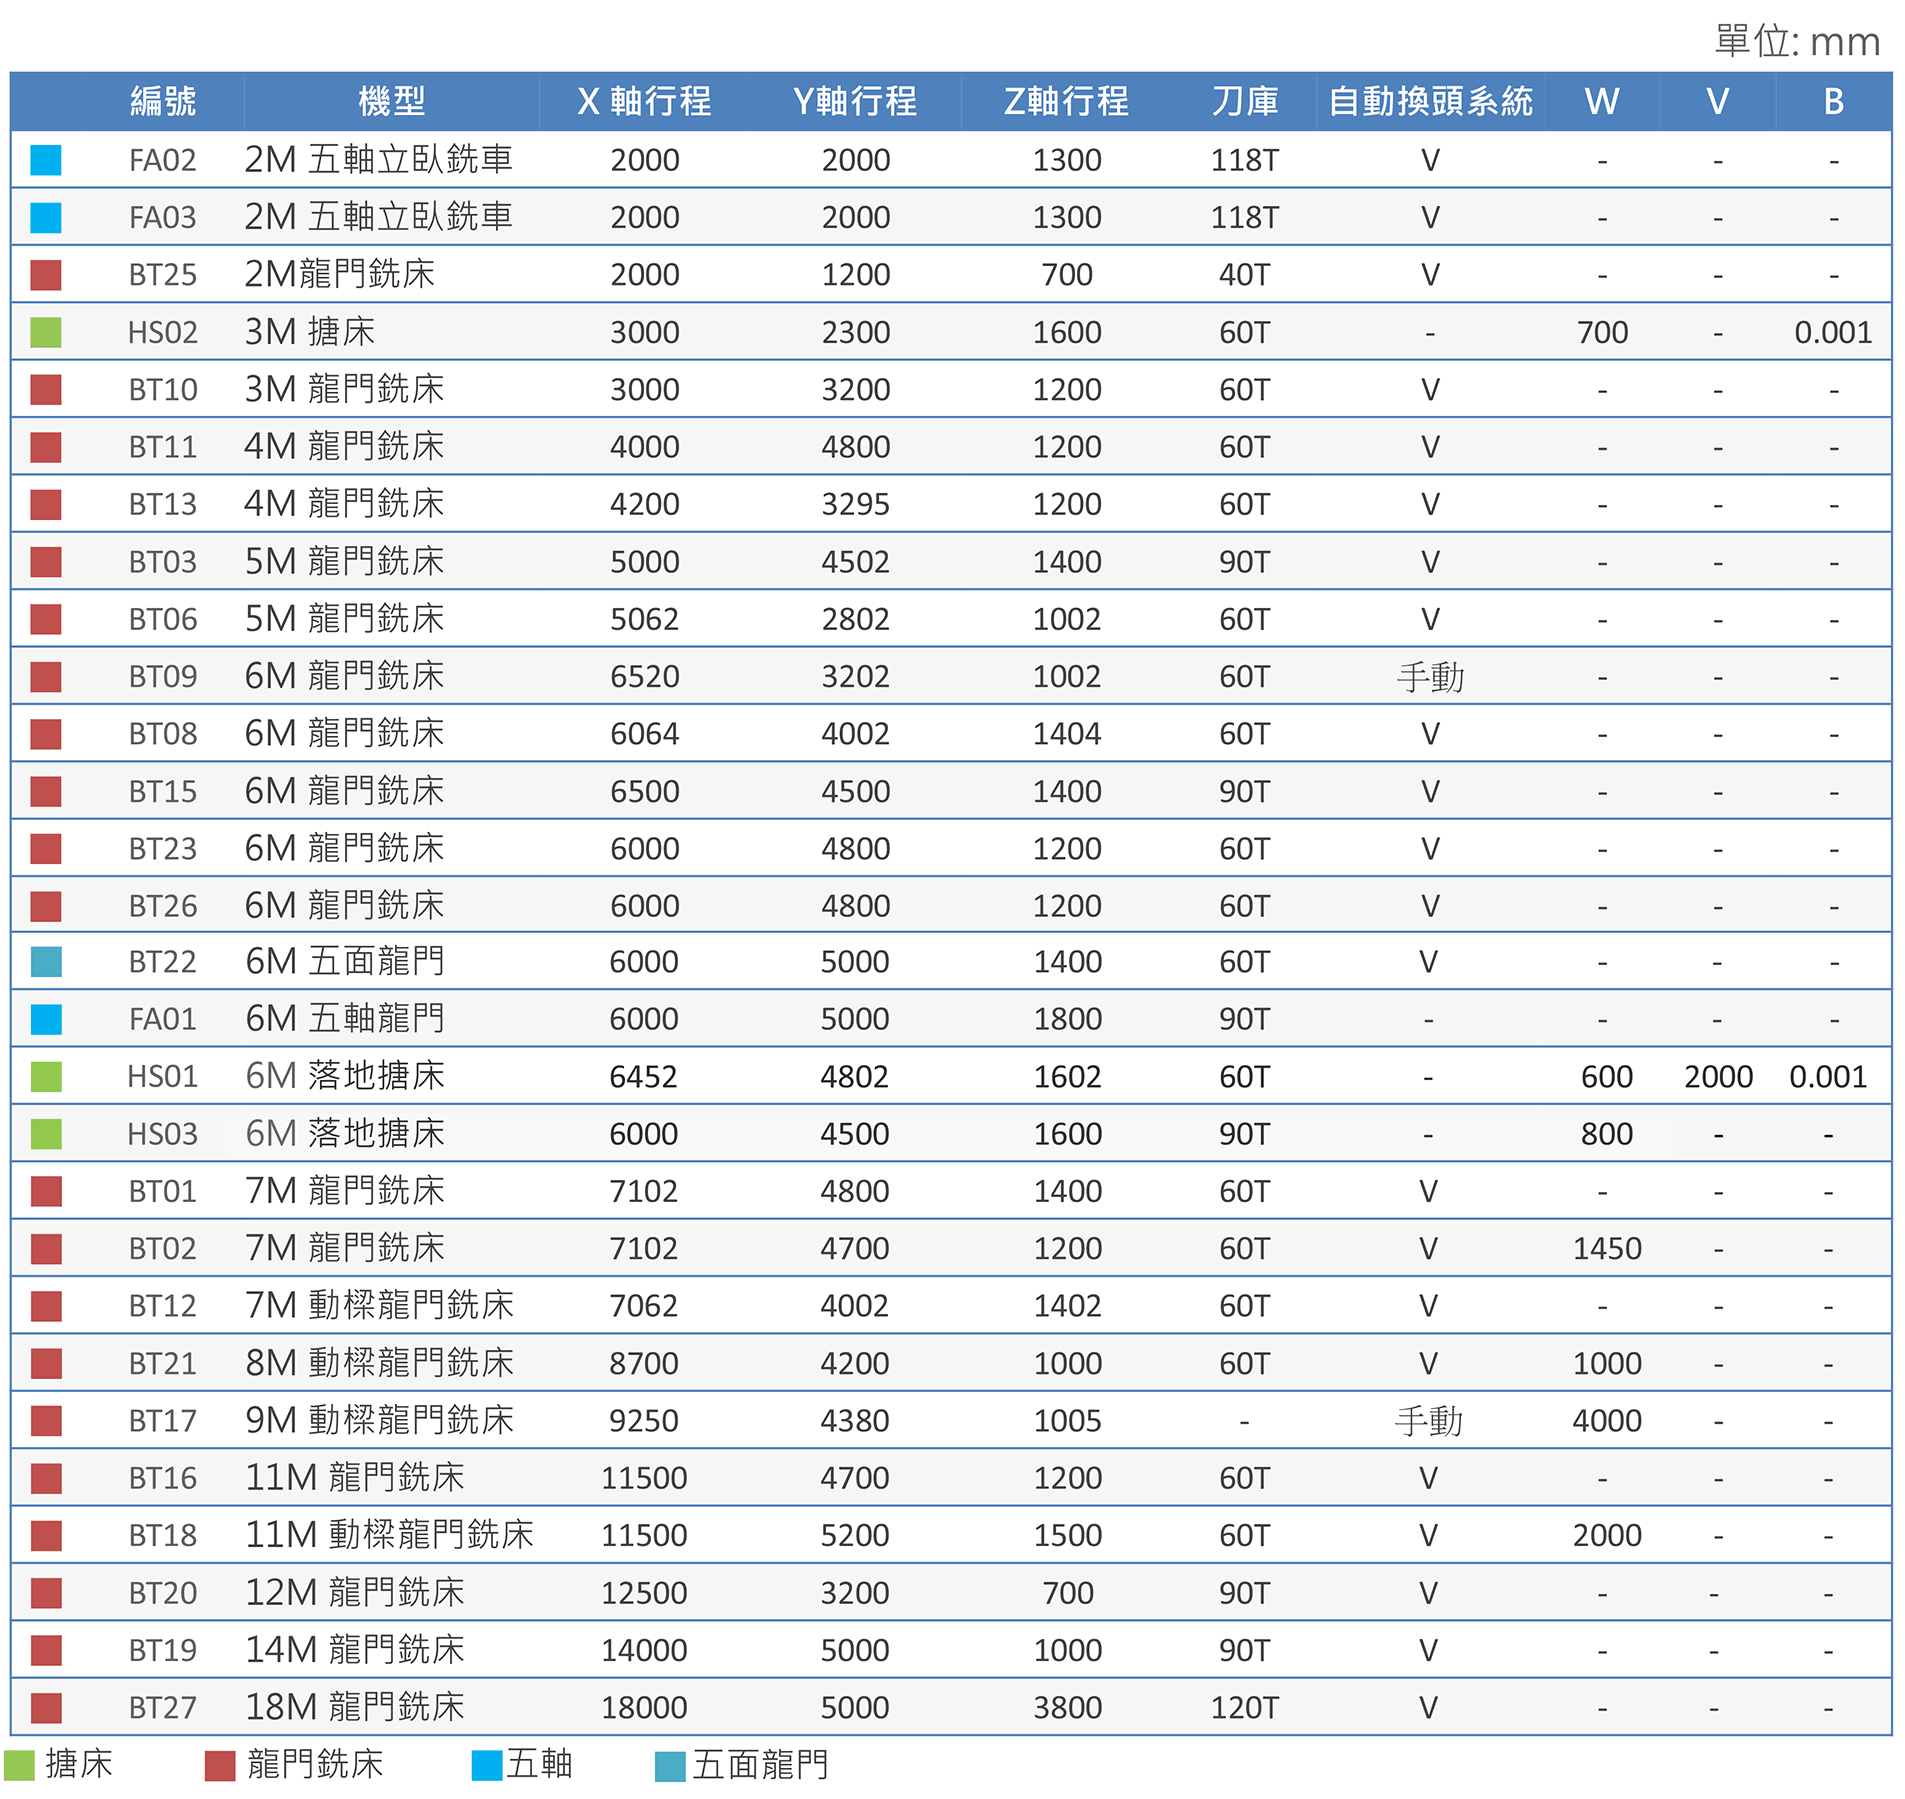
Task: Click the teal swatch beside BT22
Action: pyautogui.click(x=46, y=962)
